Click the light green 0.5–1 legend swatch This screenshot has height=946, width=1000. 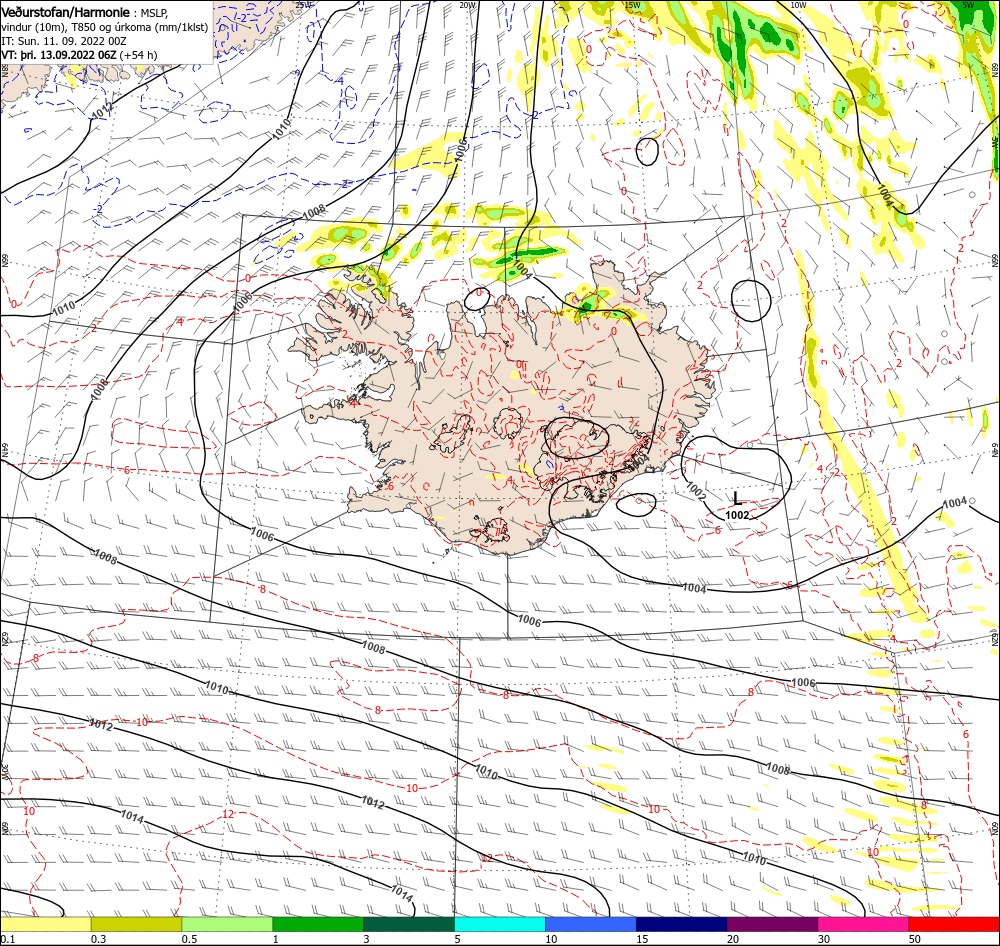click(227, 924)
